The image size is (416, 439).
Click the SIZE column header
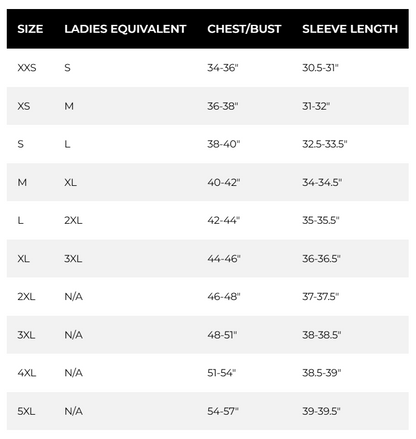coord(30,29)
